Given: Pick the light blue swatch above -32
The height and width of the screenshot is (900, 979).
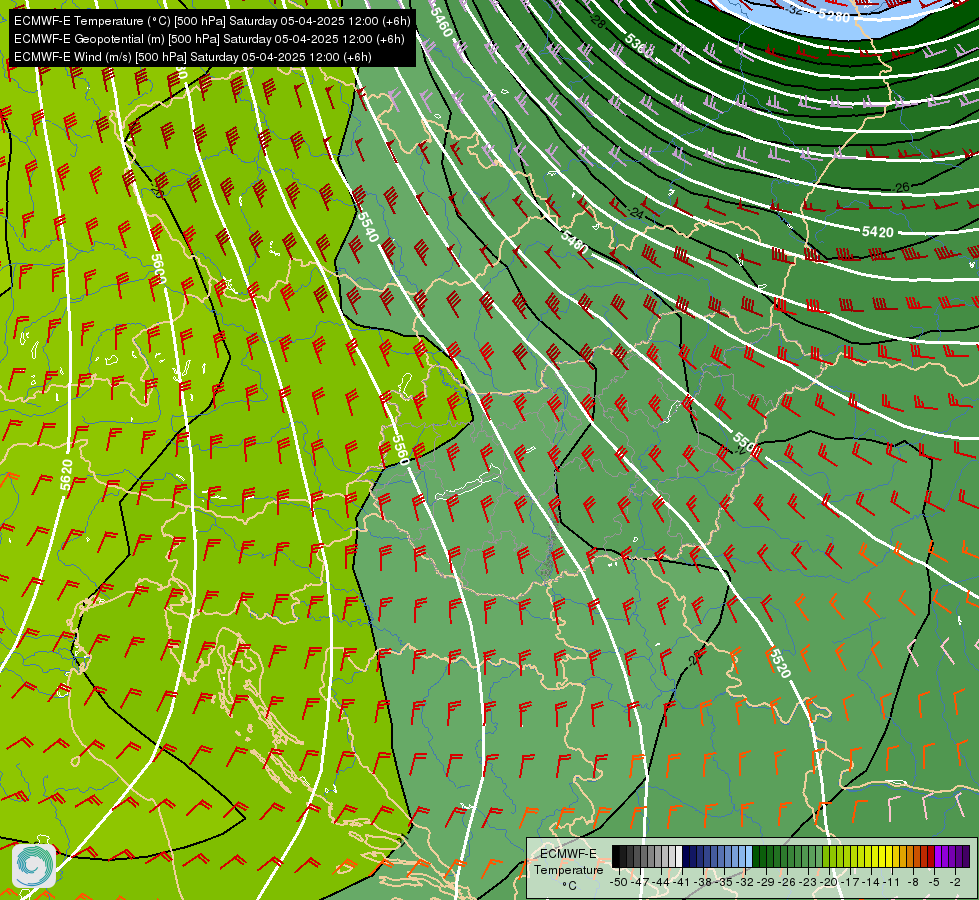Looking at the screenshot, I should (x=749, y=856).
